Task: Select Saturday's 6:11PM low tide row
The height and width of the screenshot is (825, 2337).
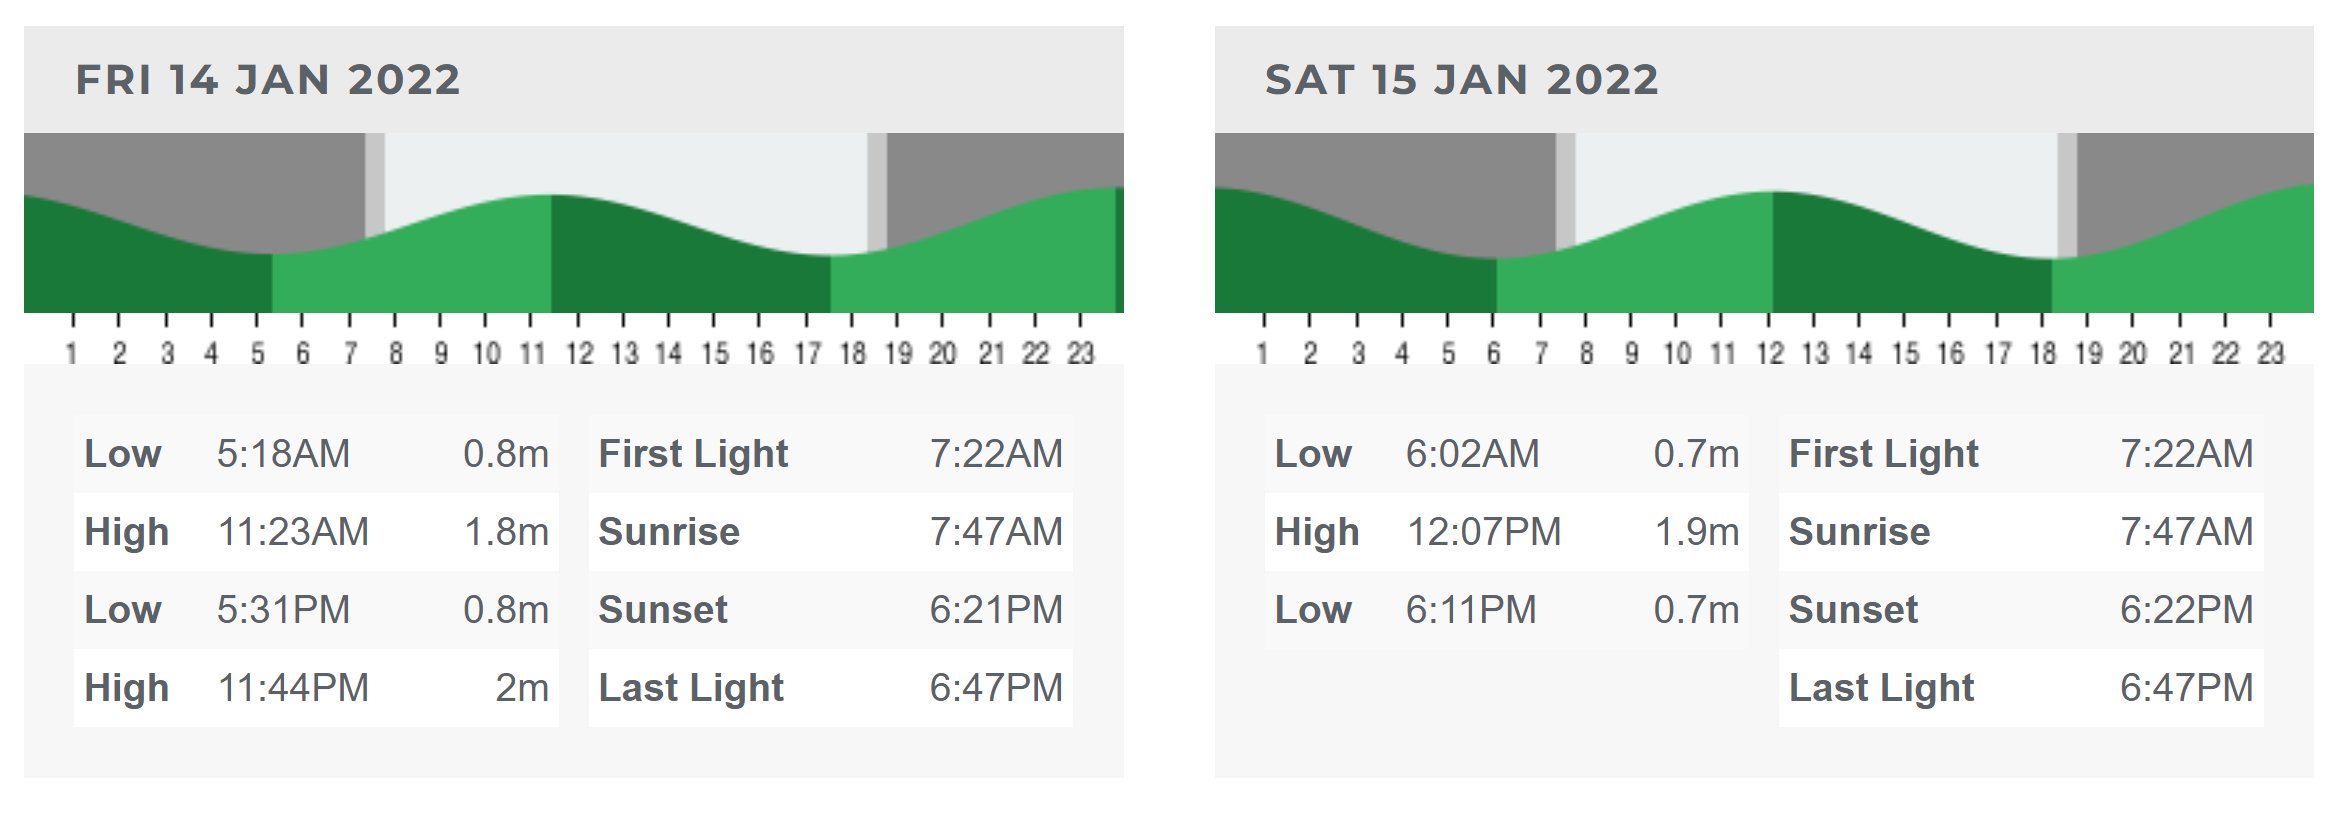Action: tap(1507, 610)
